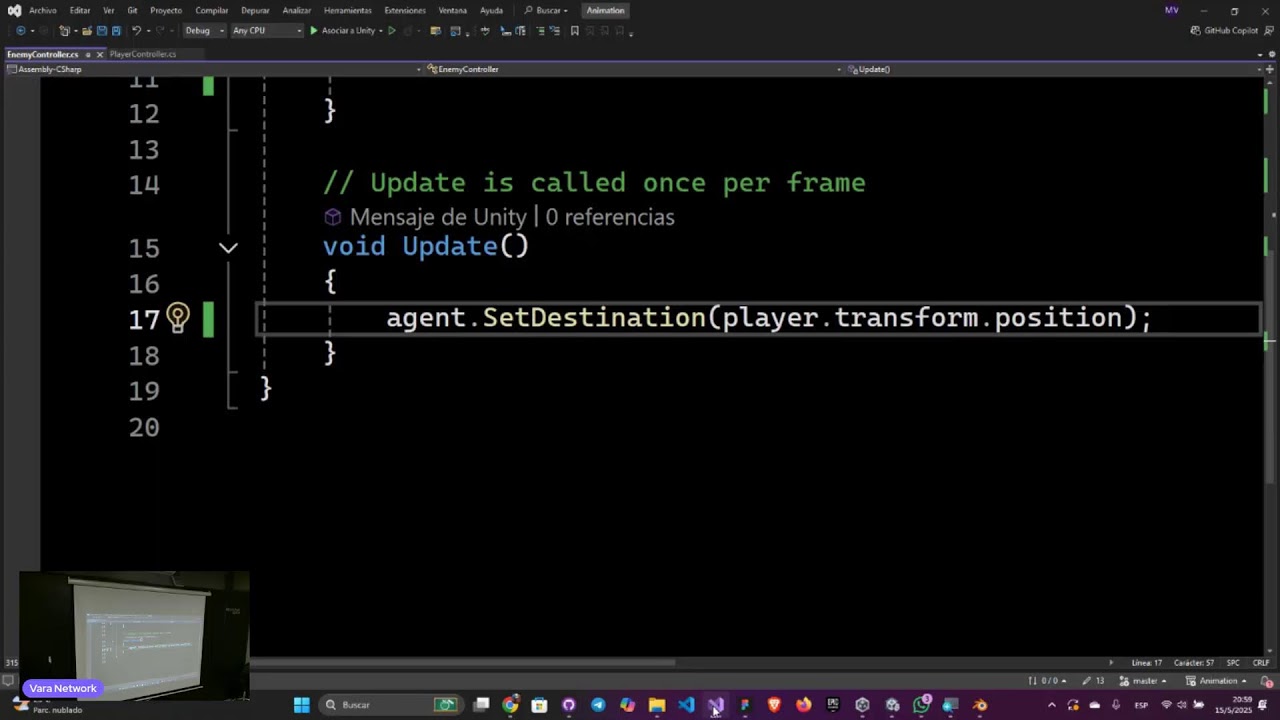Click the Navigate Backward icon
The height and width of the screenshot is (720, 1280).
[21, 31]
